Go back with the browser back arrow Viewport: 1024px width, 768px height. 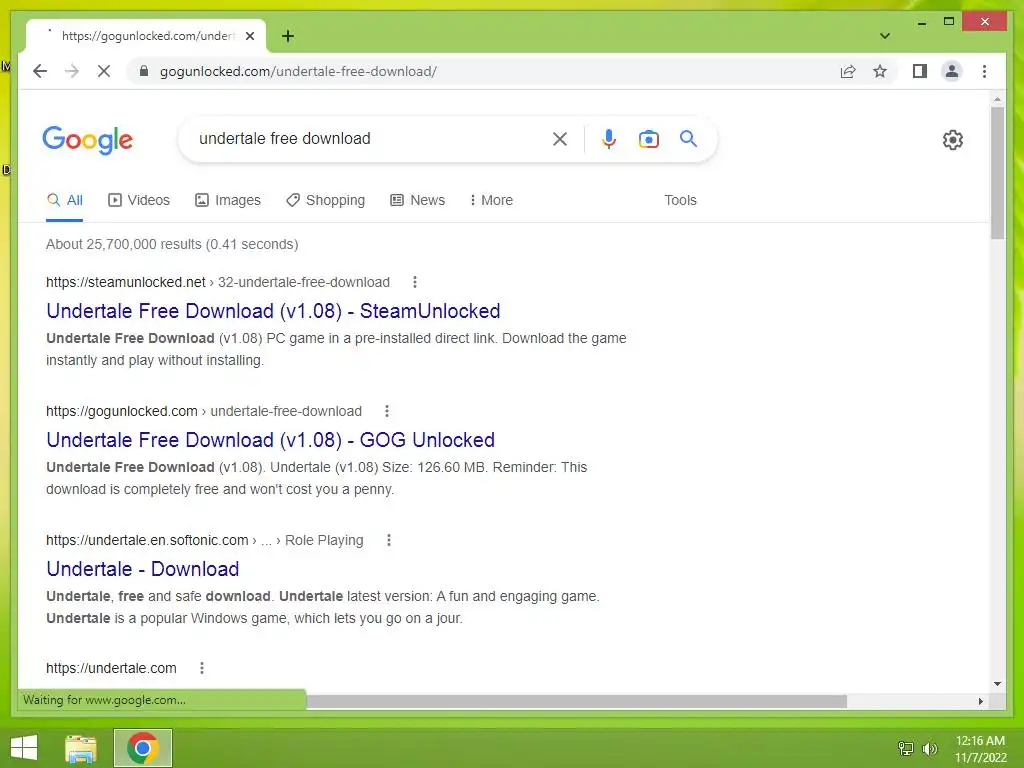[40, 71]
